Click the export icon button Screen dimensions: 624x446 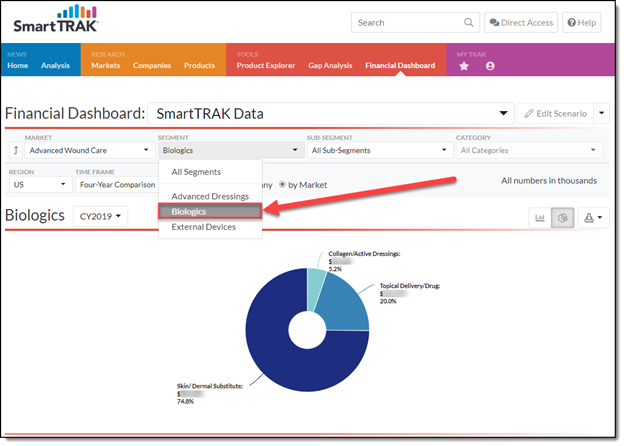(x=593, y=218)
